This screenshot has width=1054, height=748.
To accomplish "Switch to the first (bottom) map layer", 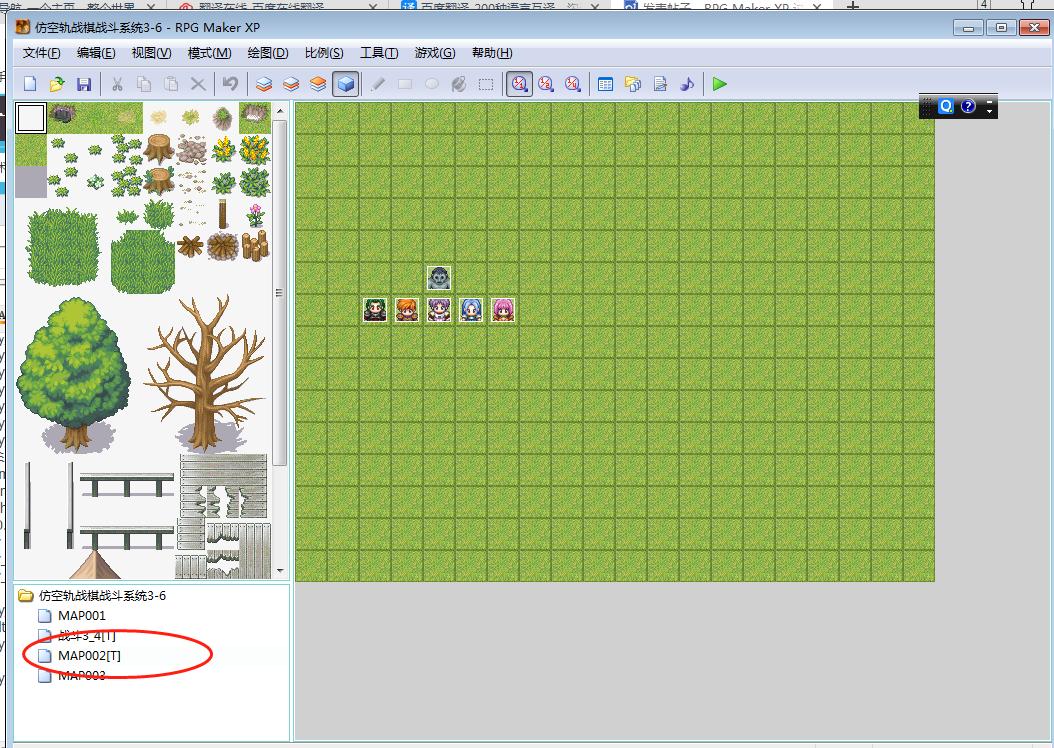I will coord(264,84).
